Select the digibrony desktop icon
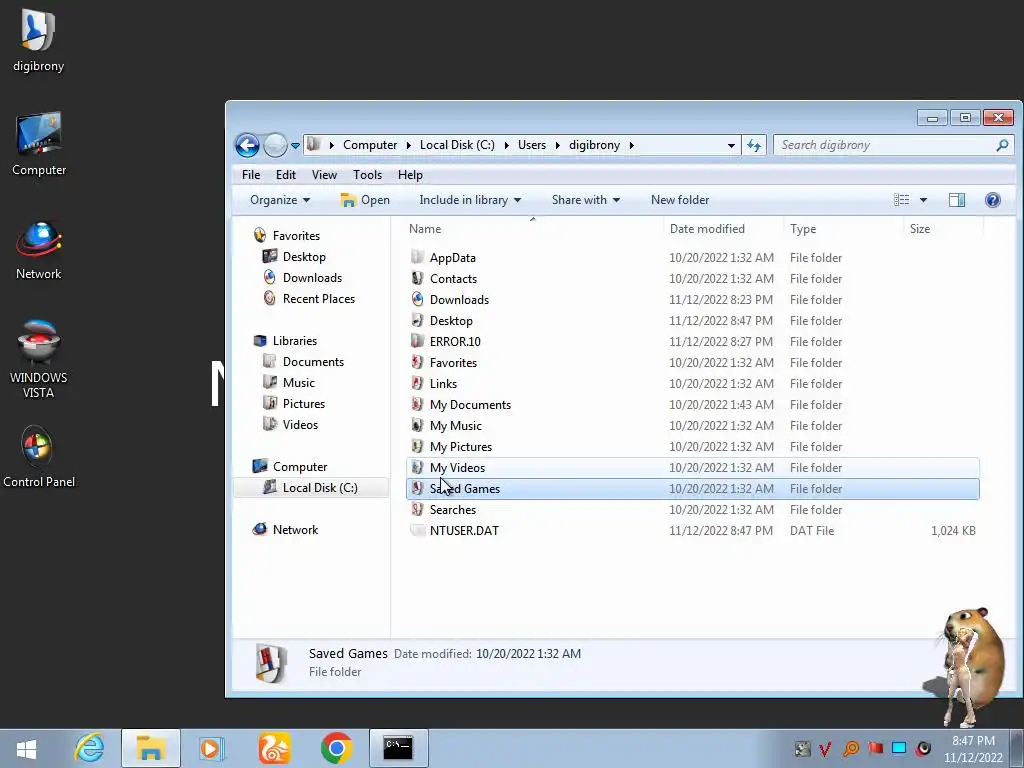 click(x=39, y=41)
